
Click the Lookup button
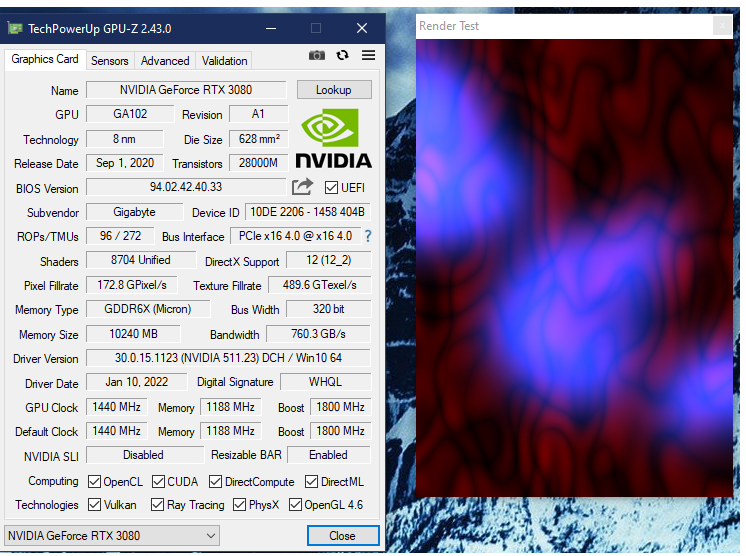point(334,90)
